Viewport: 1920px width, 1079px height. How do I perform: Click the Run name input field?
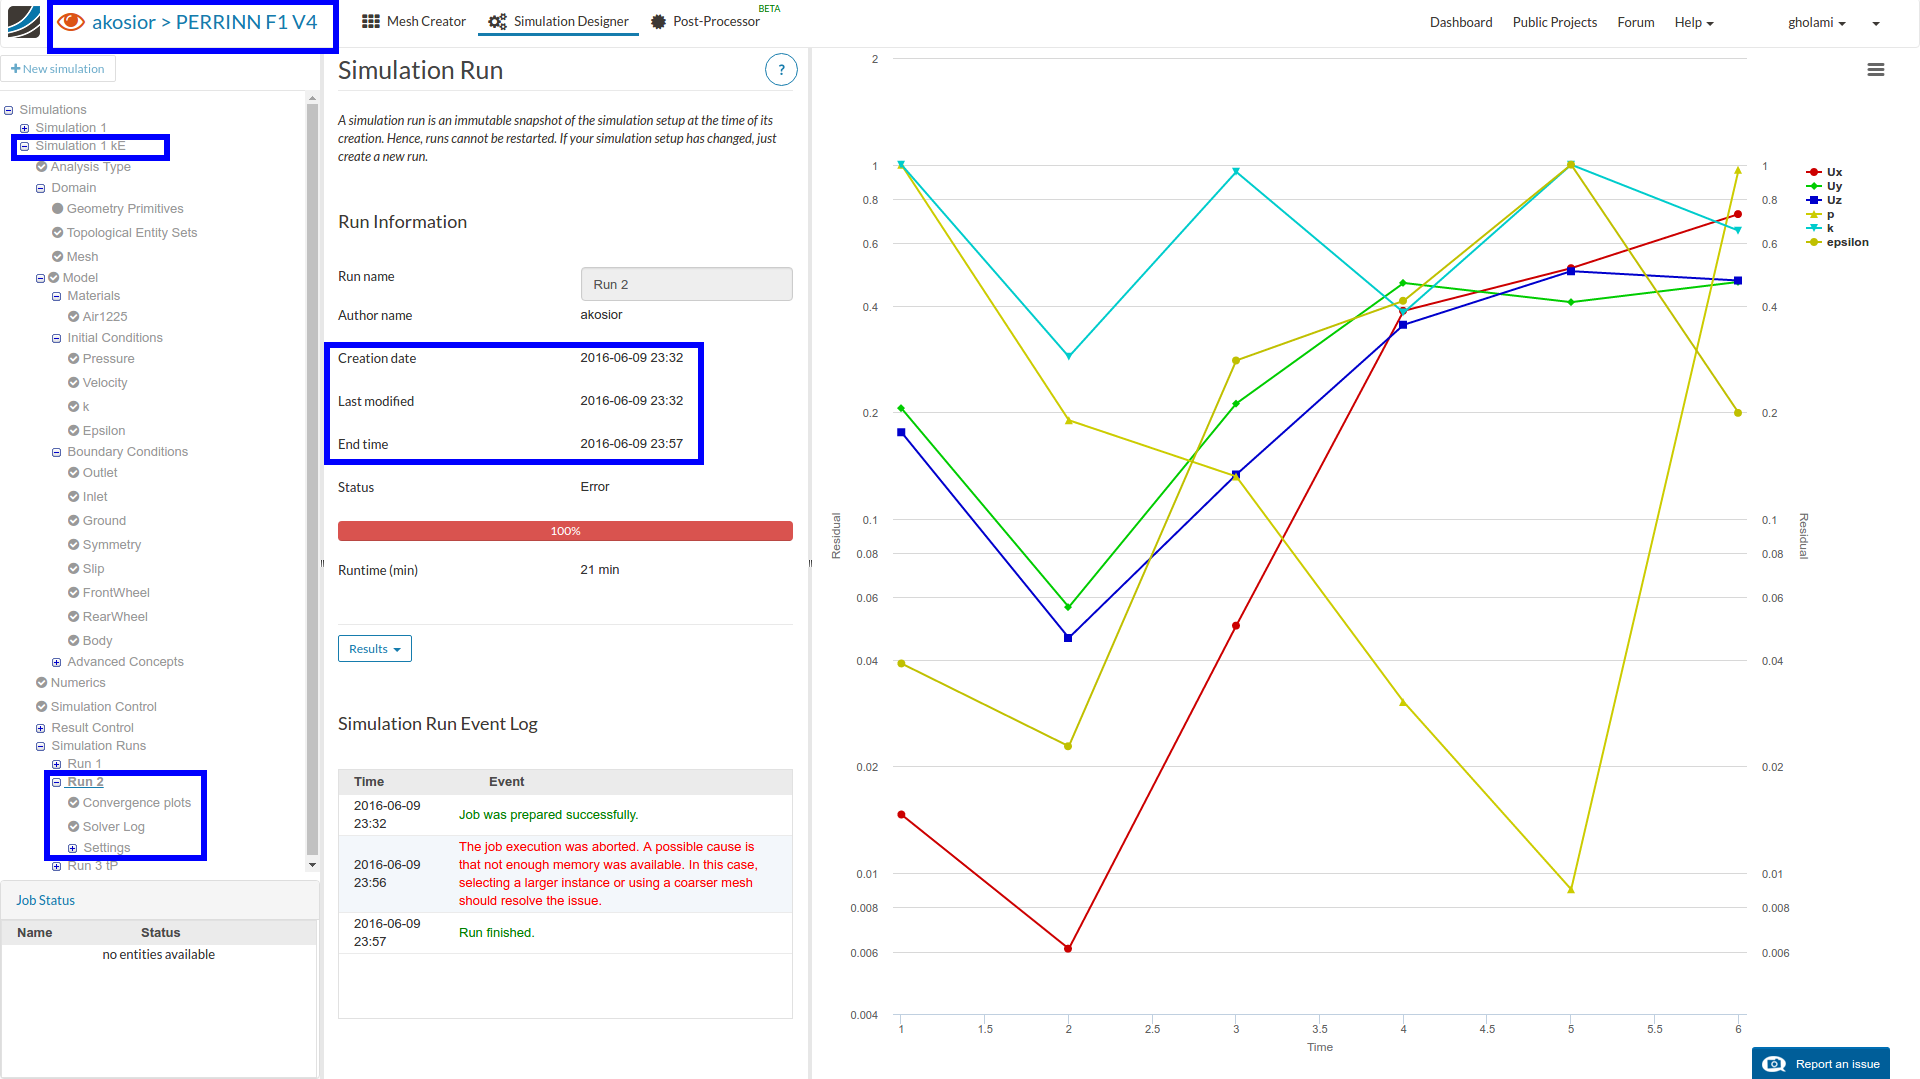pyautogui.click(x=686, y=284)
